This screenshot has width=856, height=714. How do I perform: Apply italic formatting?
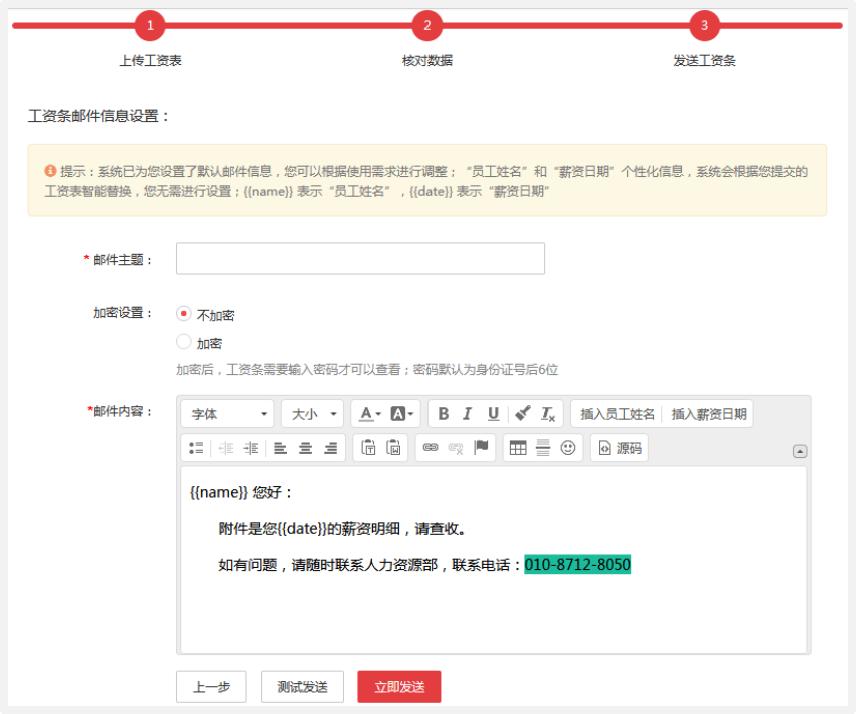tap(467, 414)
